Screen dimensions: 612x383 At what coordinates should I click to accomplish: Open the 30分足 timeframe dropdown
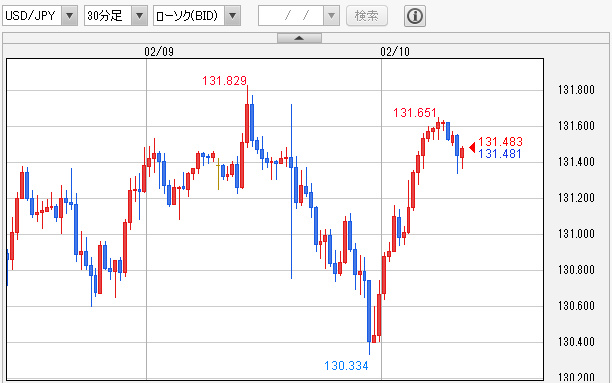point(116,16)
